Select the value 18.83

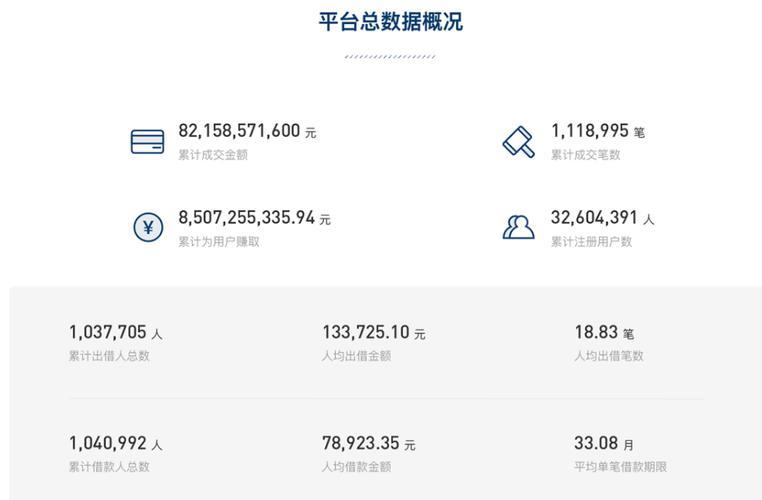pyautogui.click(x=596, y=332)
